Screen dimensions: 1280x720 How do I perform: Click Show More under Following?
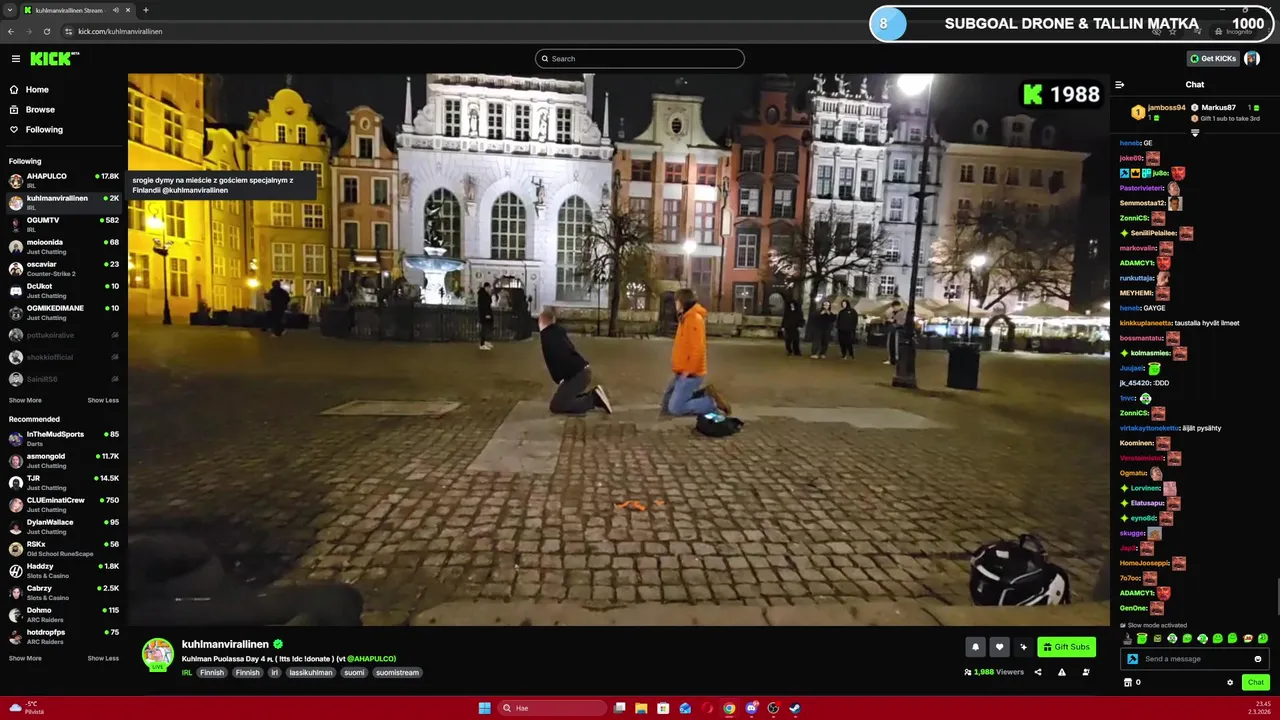(x=25, y=400)
